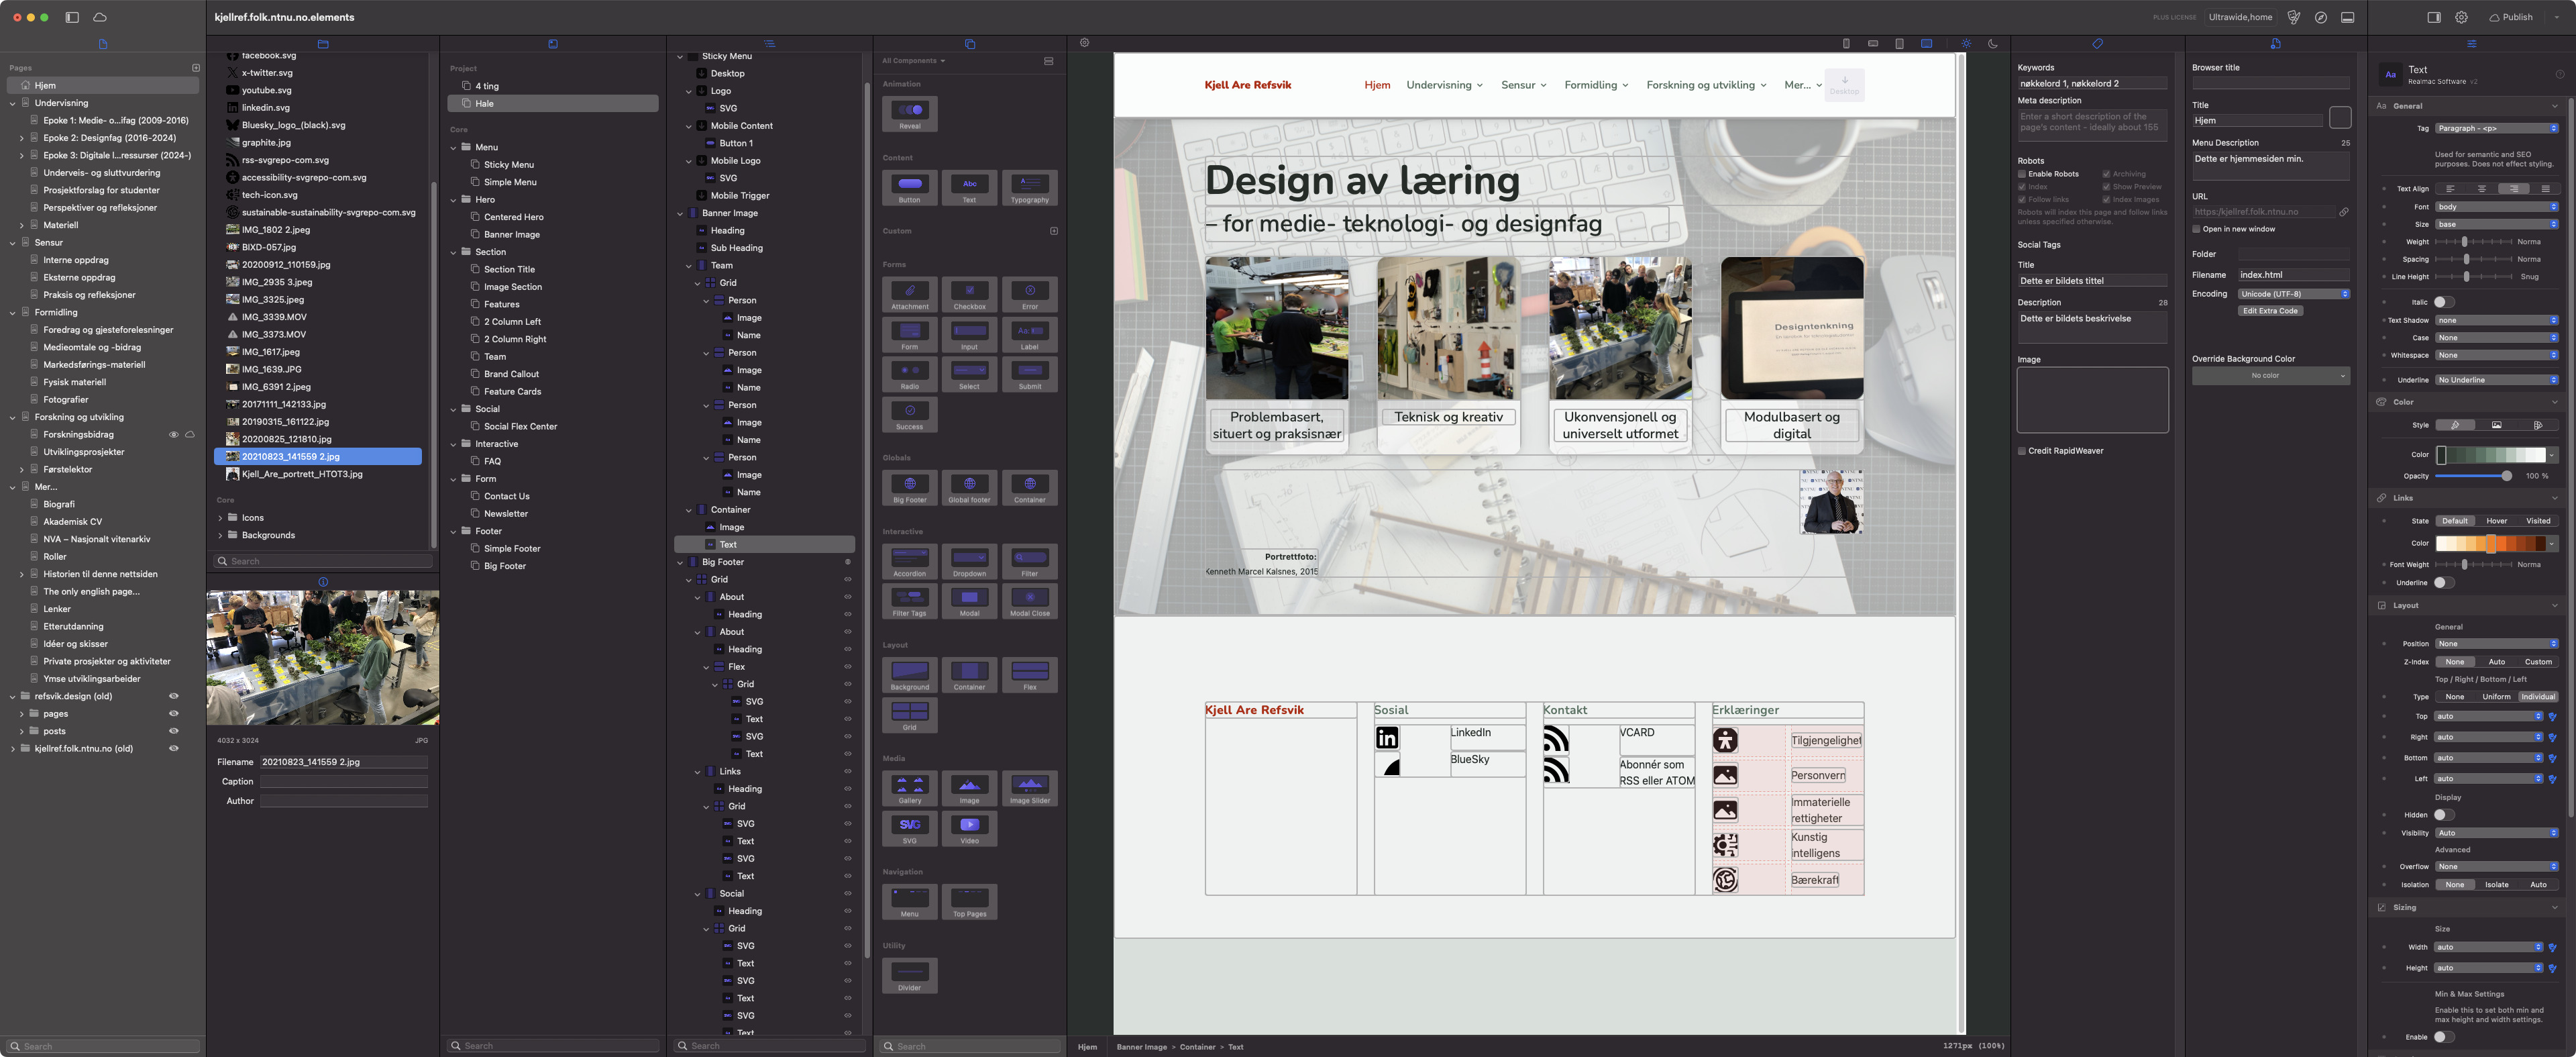Enable light mode preview sun icon
This screenshot has height=1057, width=2576.
1966,44
